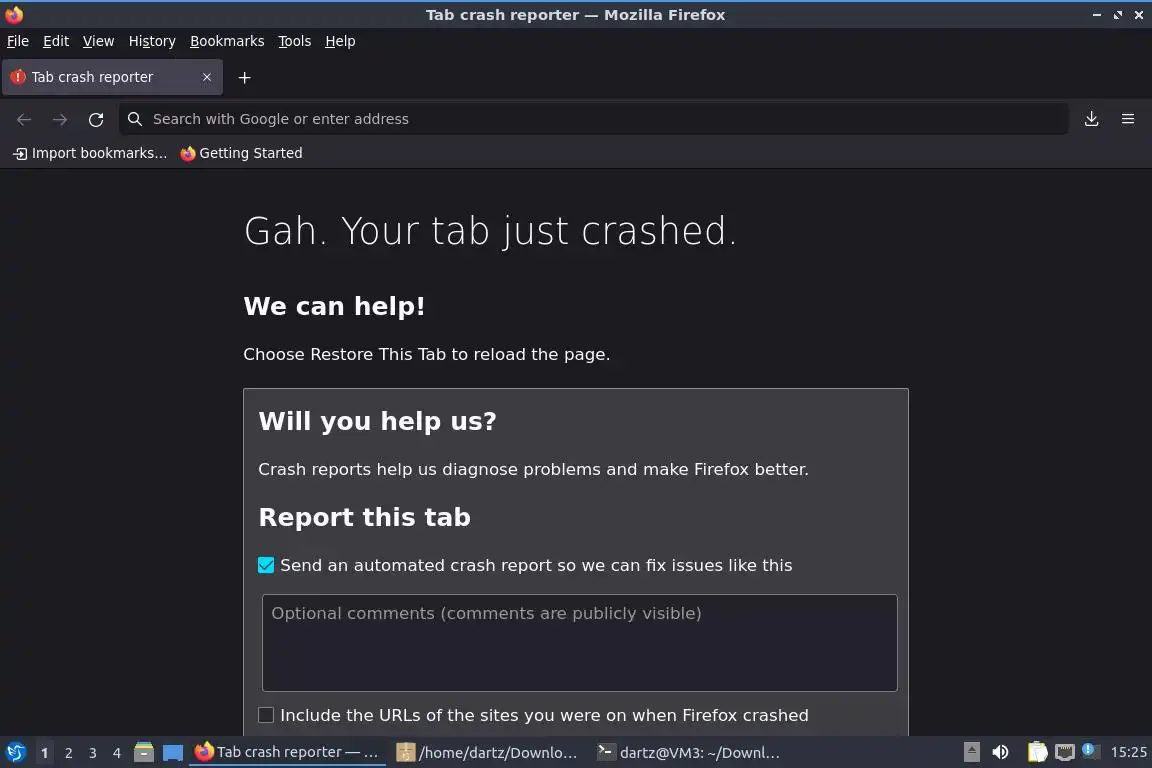Image resolution: width=1152 pixels, height=768 pixels.
Task: Open the system start menu icon in the taskbar
Action: tap(15, 752)
